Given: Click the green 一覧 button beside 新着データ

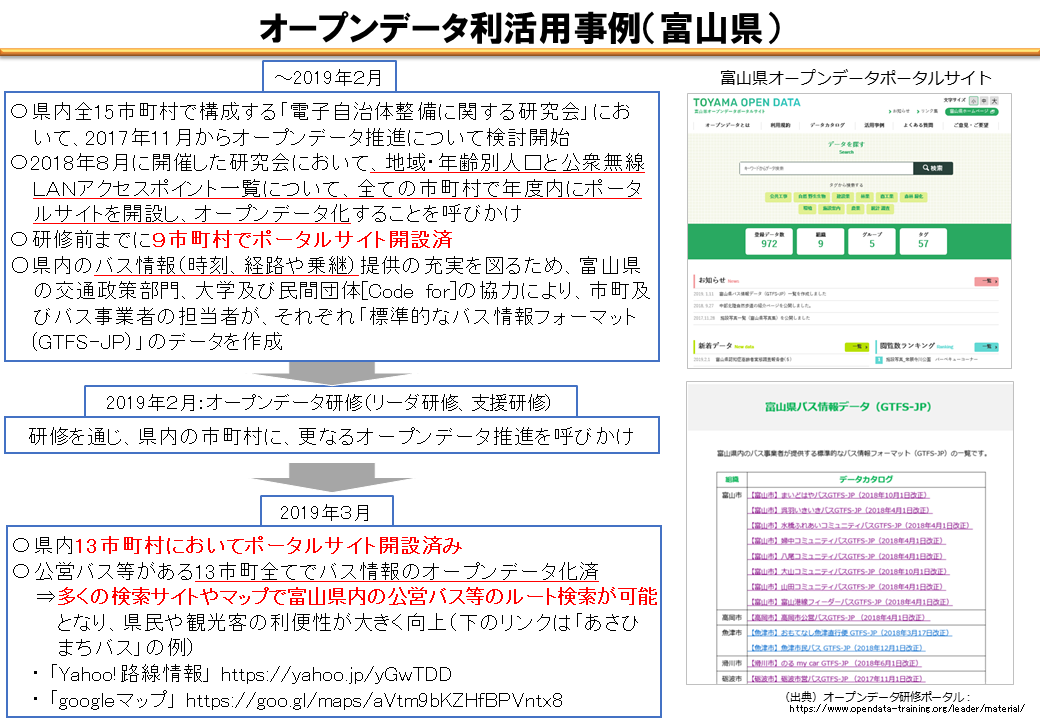Looking at the screenshot, I should [x=857, y=346].
